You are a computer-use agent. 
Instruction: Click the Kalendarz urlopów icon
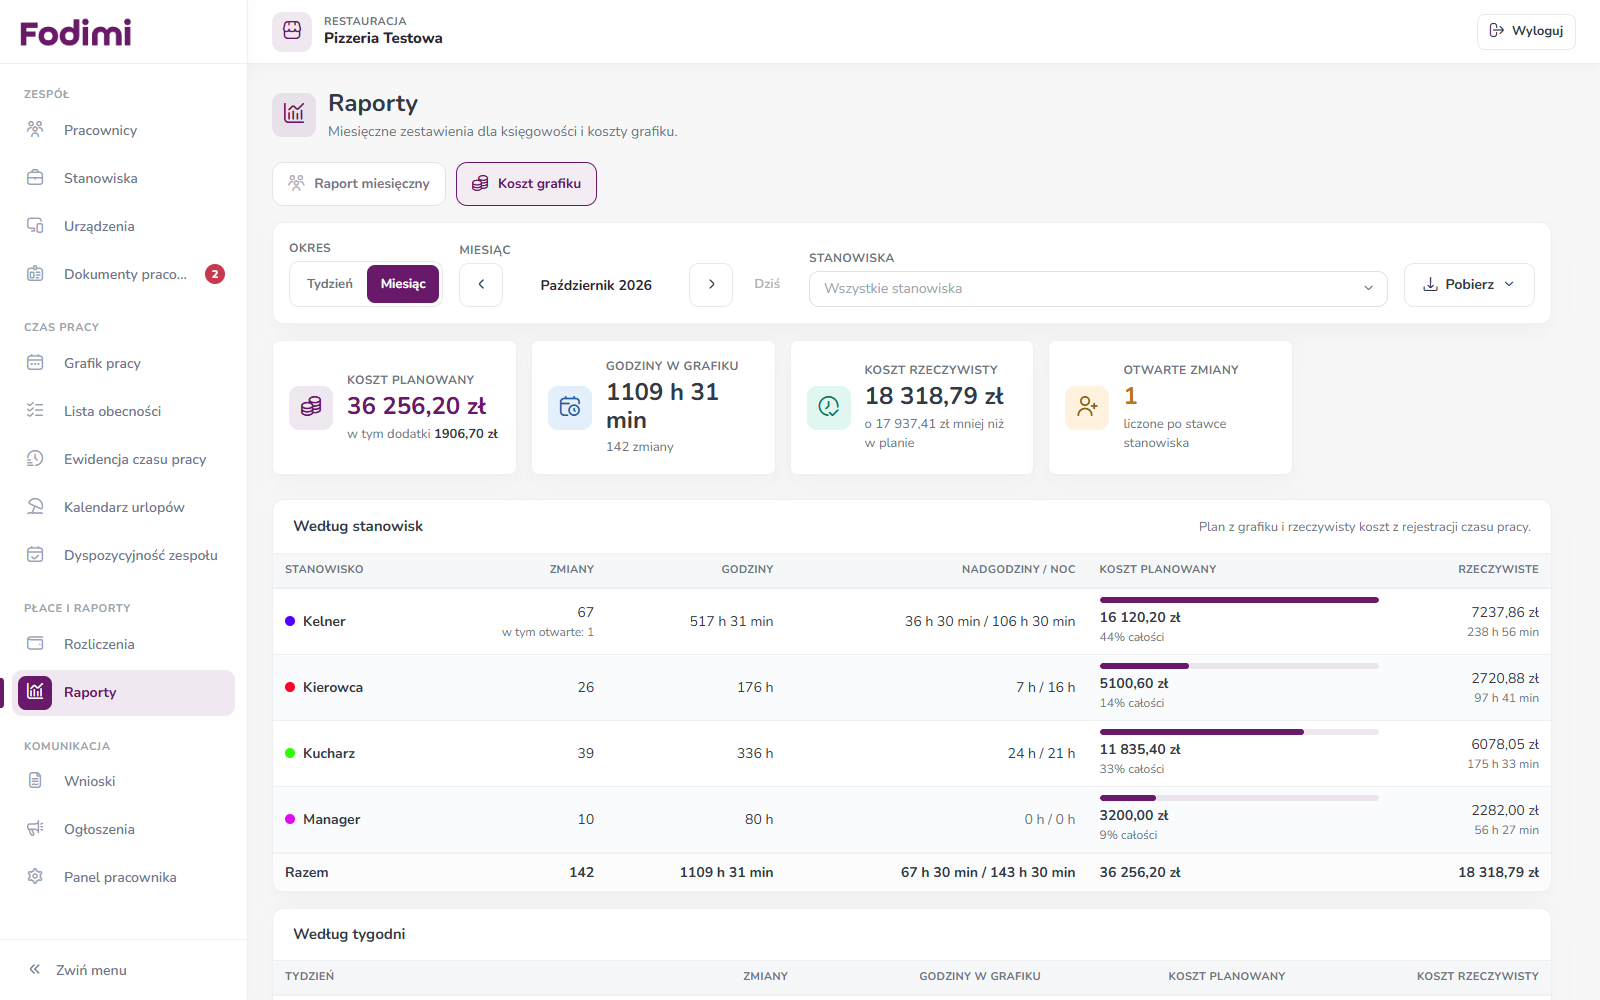[x=35, y=506]
